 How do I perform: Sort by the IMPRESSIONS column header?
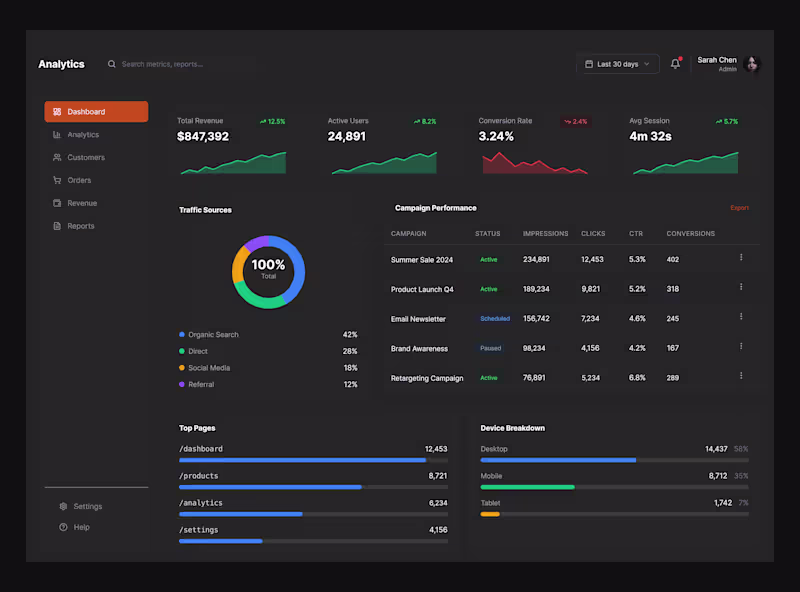point(545,234)
